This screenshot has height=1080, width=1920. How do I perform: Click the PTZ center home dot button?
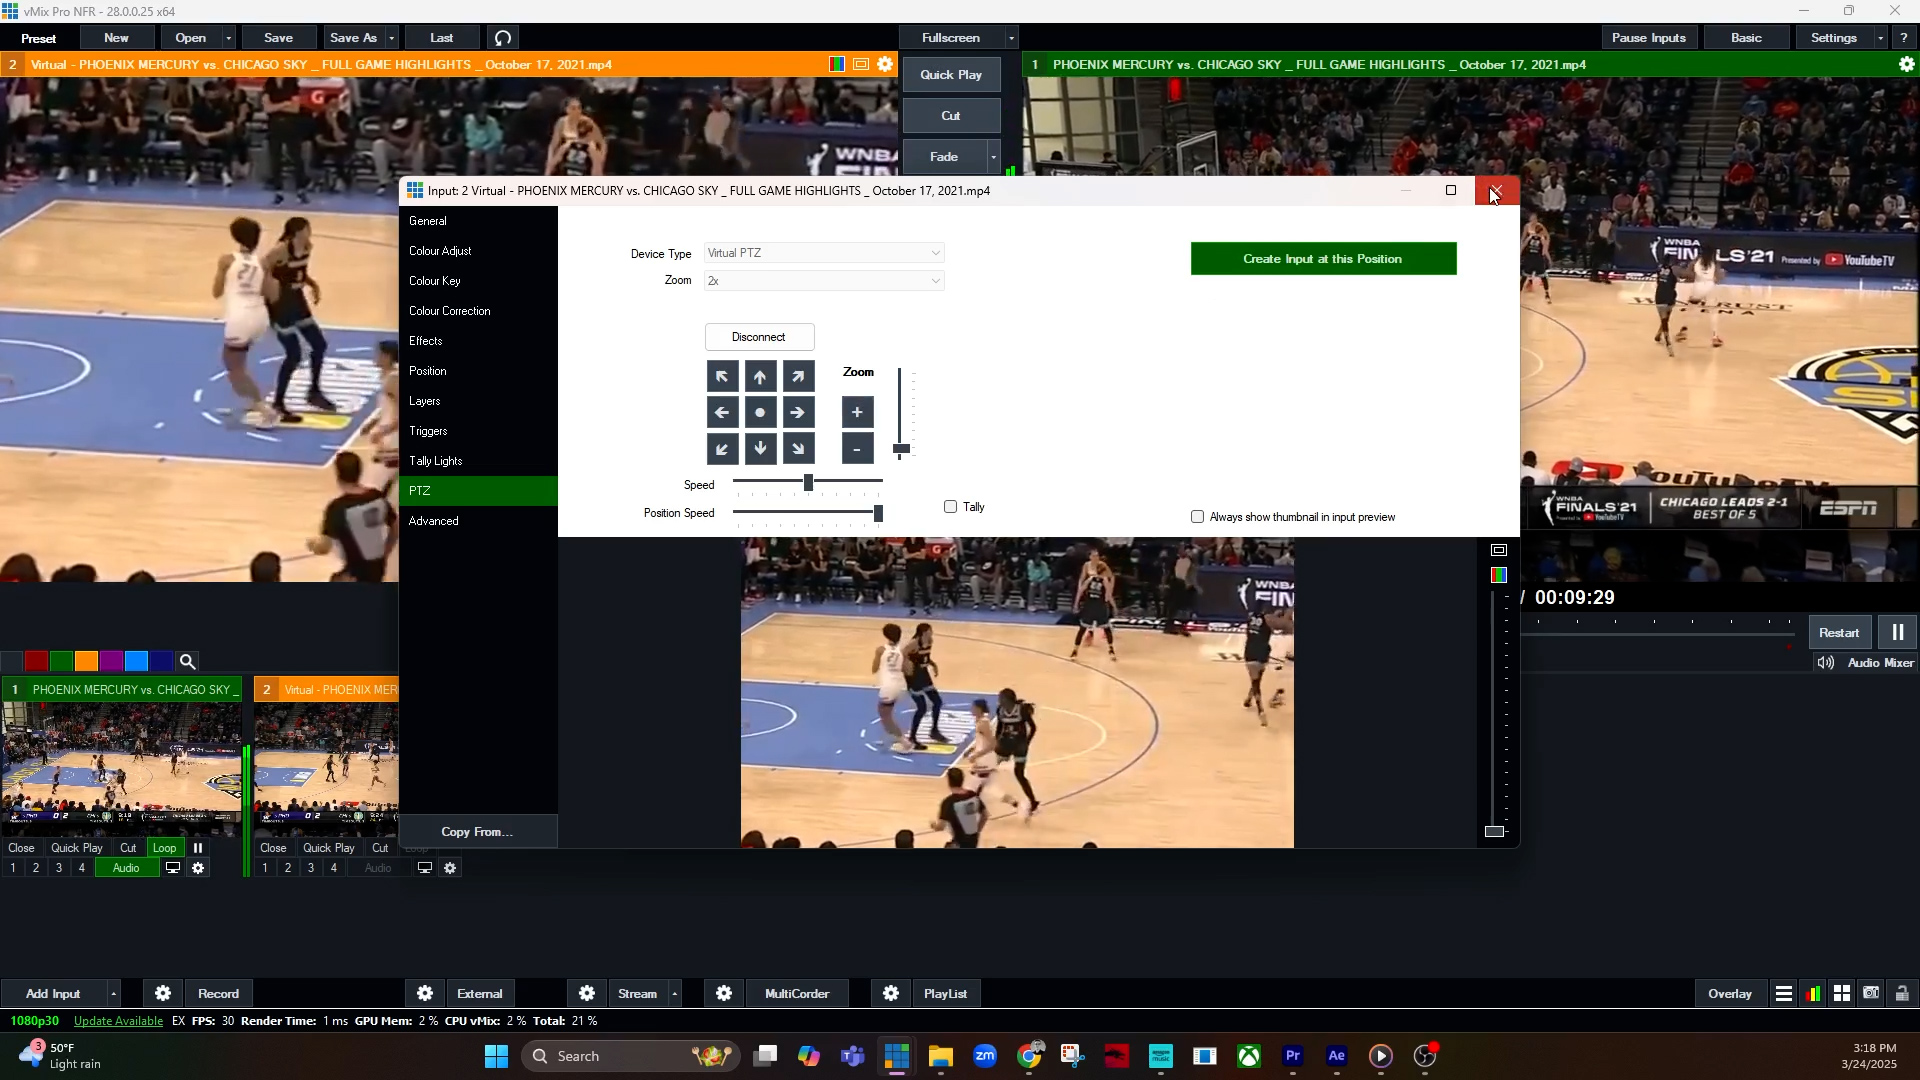(760, 412)
